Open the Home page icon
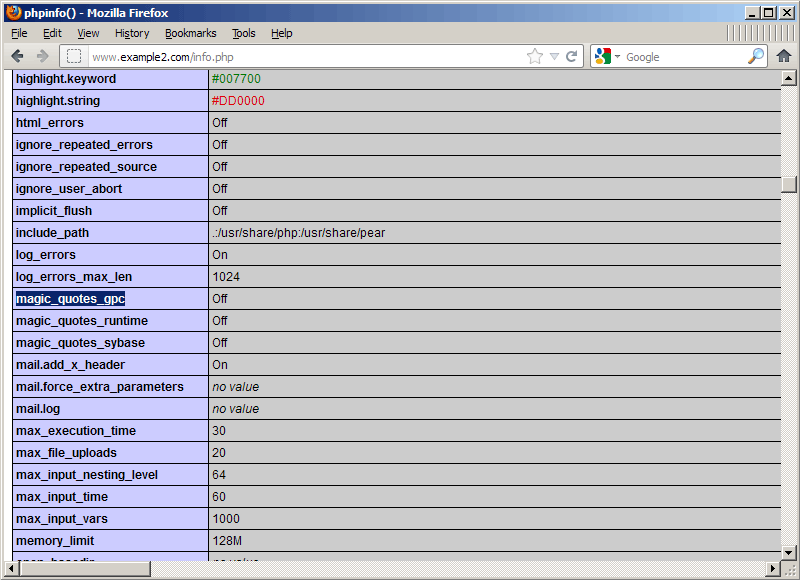The width and height of the screenshot is (800, 580). click(x=784, y=56)
